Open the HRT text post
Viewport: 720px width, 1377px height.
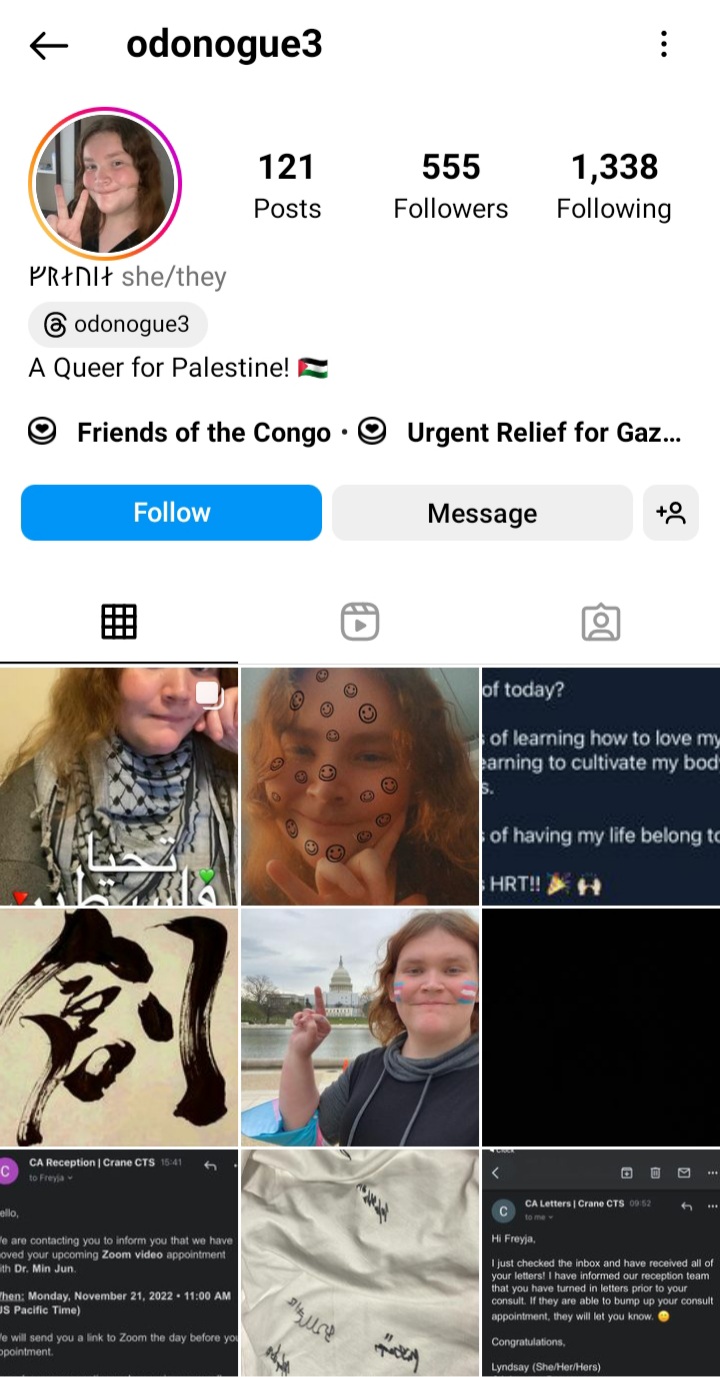(x=601, y=786)
